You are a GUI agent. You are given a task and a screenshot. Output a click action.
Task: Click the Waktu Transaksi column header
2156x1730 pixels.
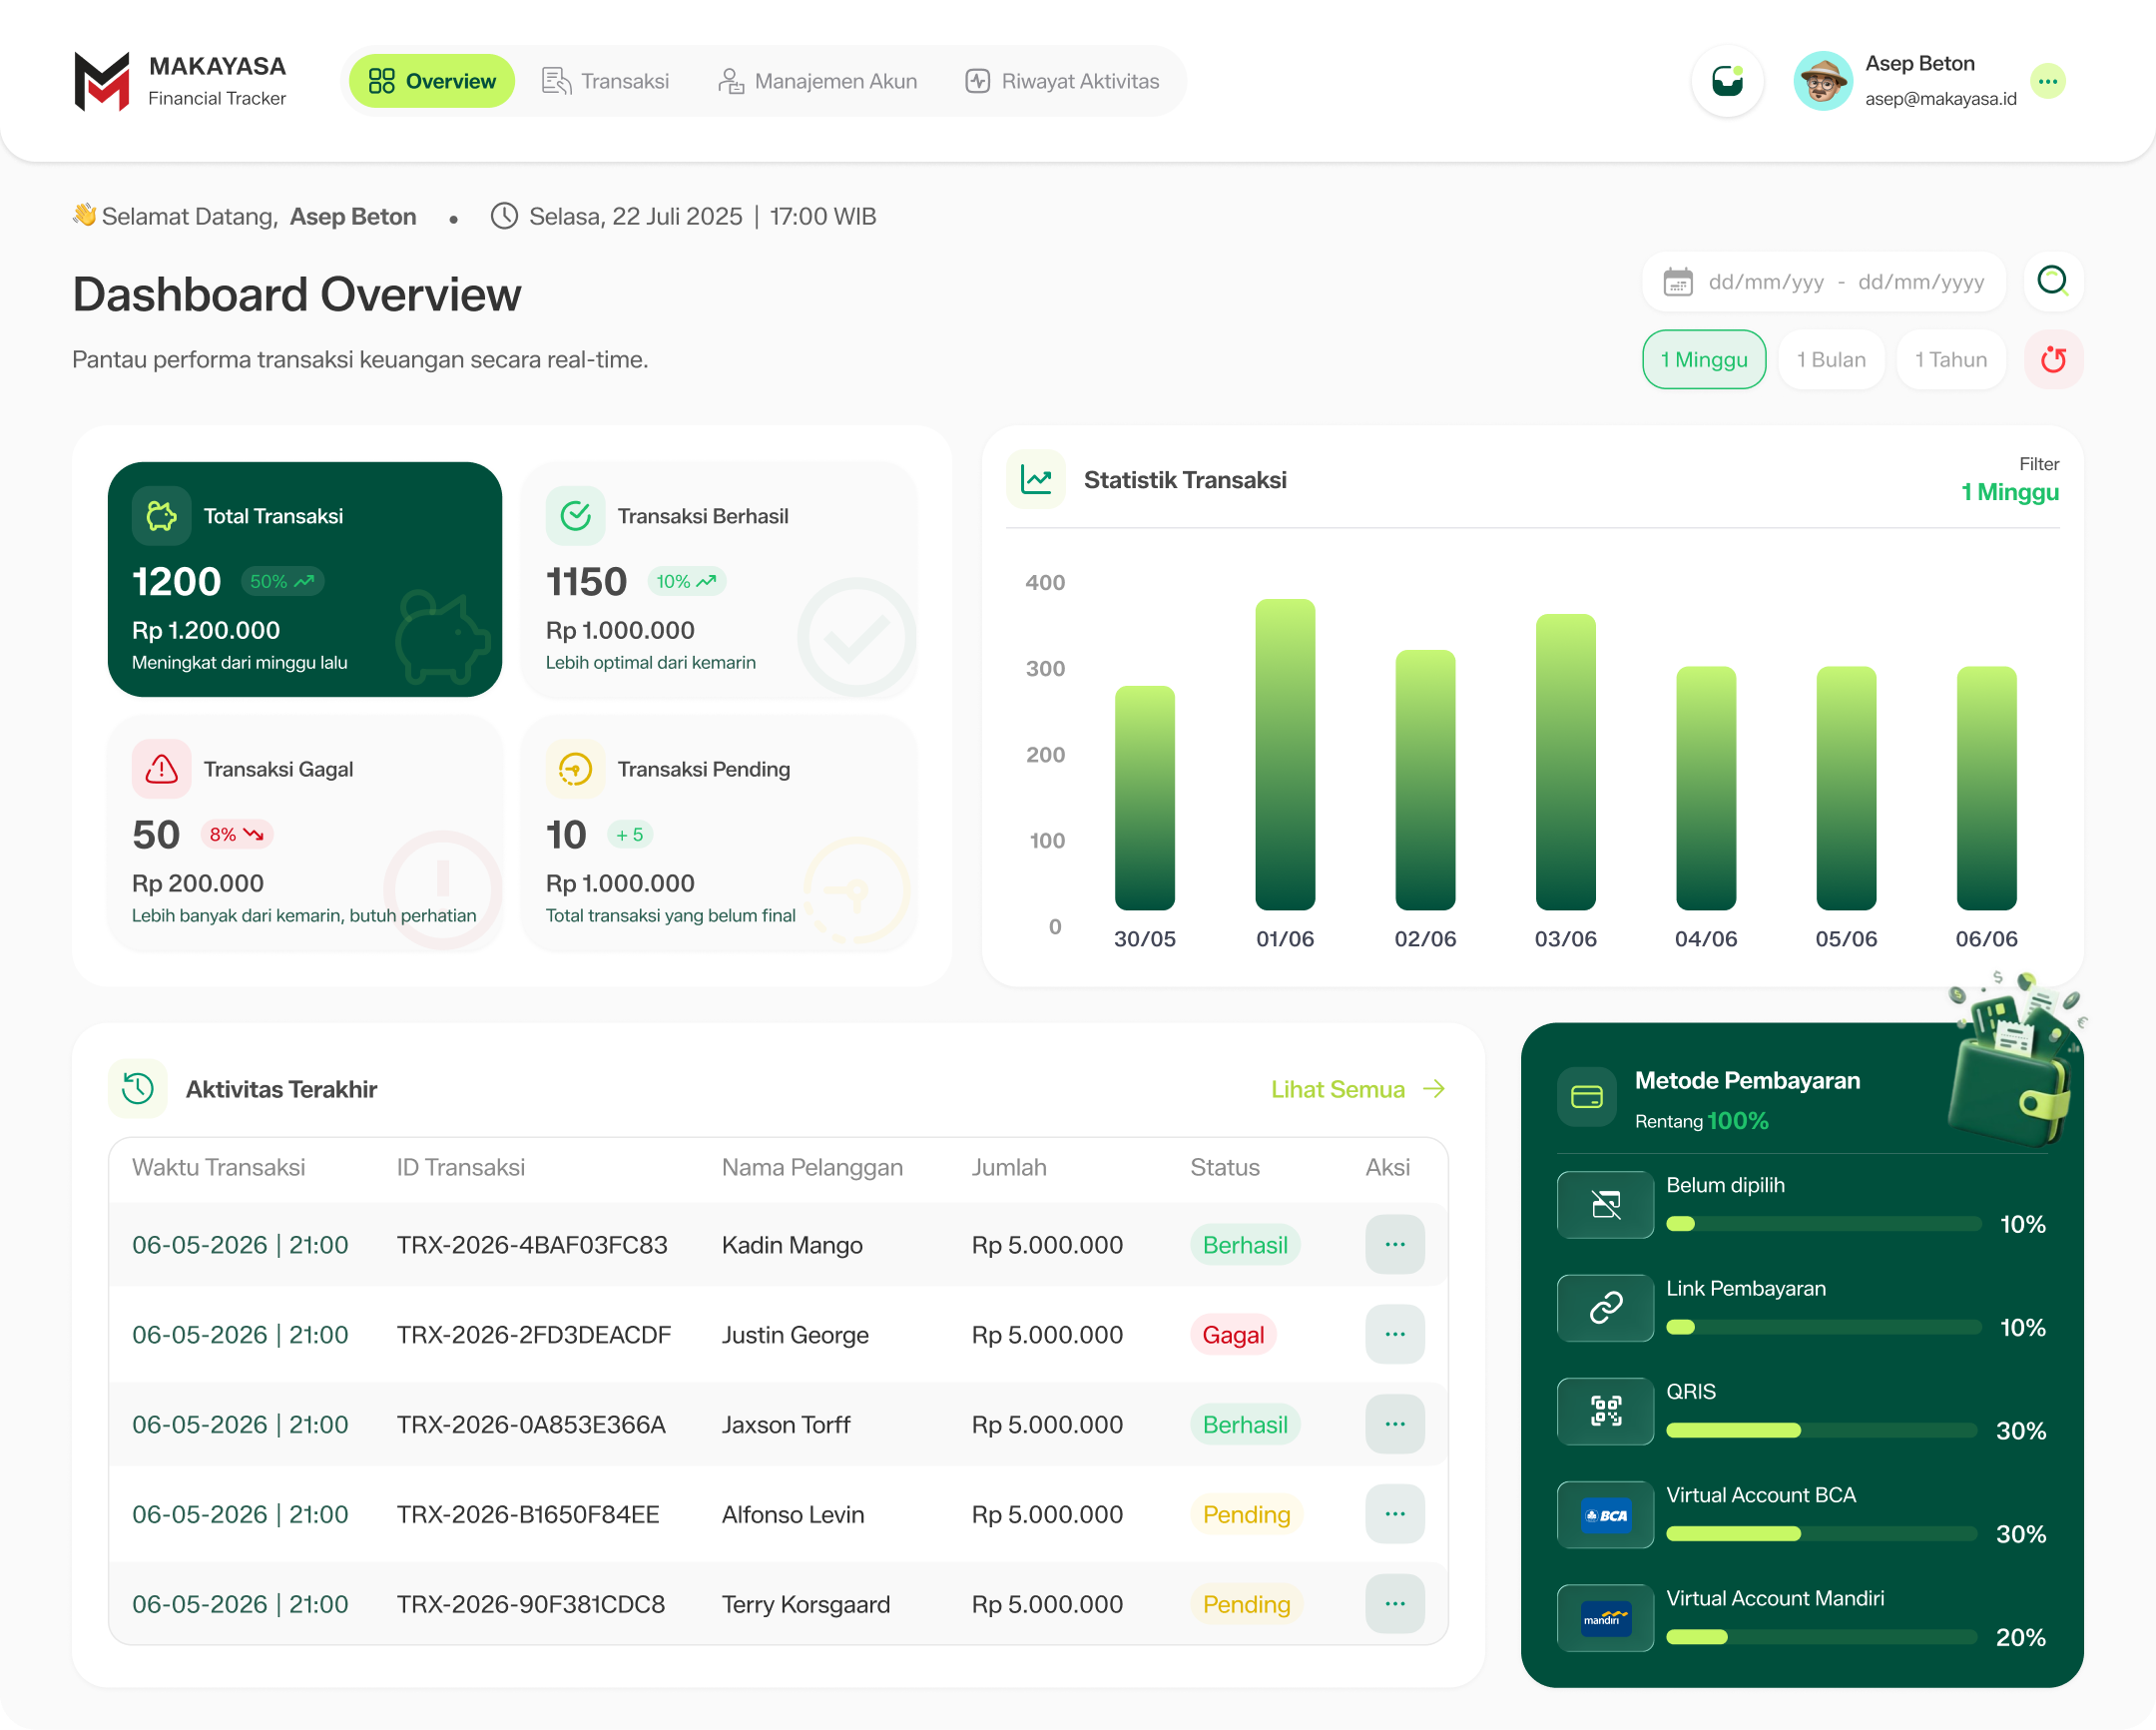click(x=218, y=1167)
